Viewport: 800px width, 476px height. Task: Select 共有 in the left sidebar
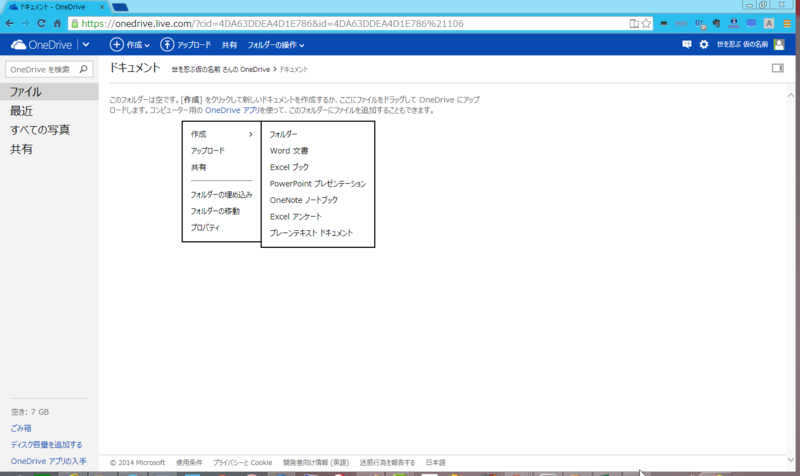(21, 149)
